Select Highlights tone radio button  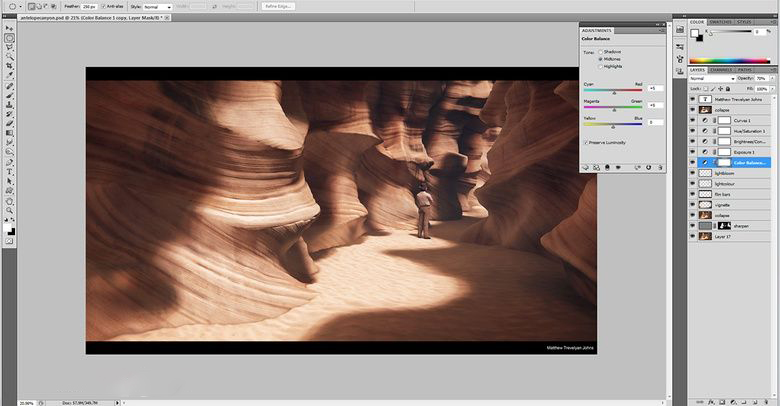pos(600,66)
